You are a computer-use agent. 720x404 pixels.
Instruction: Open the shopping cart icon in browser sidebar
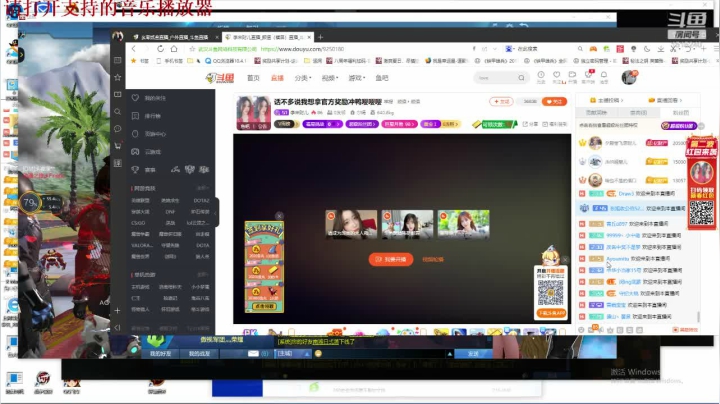pyautogui.click(x=118, y=146)
